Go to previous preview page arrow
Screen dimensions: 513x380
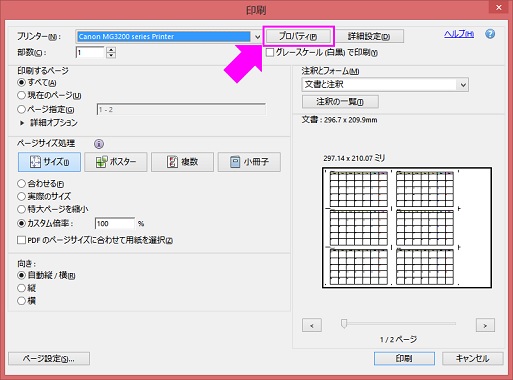click(x=312, y=325)
